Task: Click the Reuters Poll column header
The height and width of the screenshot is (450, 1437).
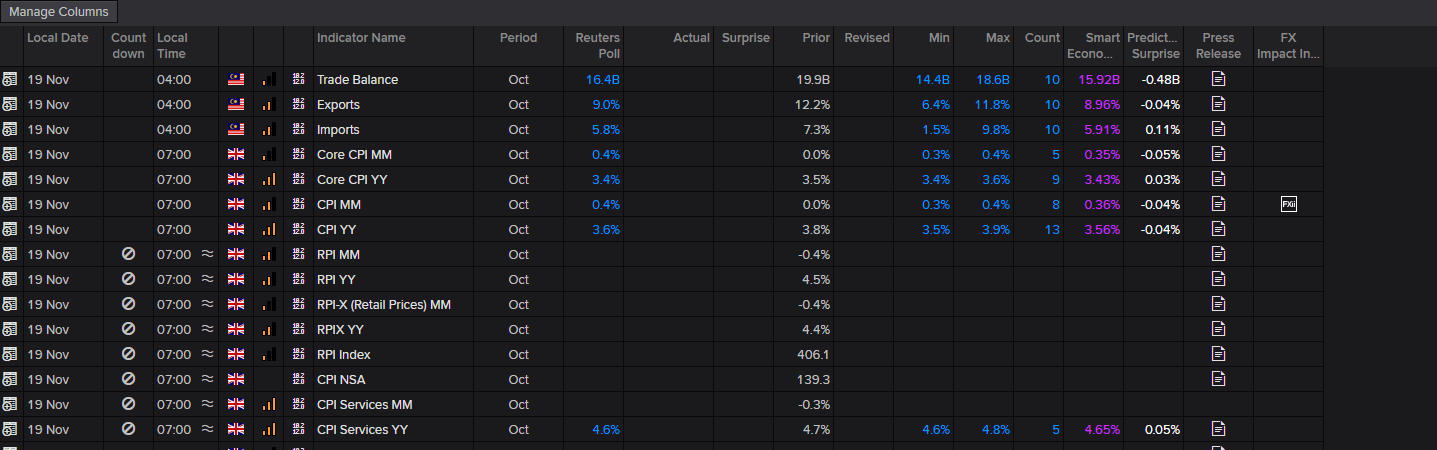Action: (x=597, y=45)
